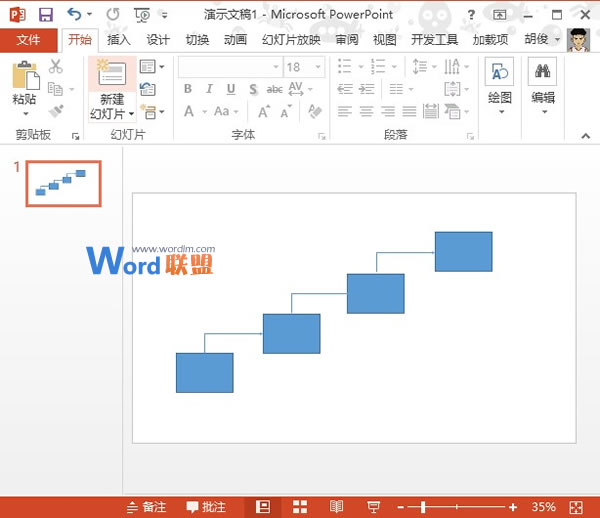Screen dimensions: 600x518
Task: Open the Section dropdown icon
Action: point(152,112)
